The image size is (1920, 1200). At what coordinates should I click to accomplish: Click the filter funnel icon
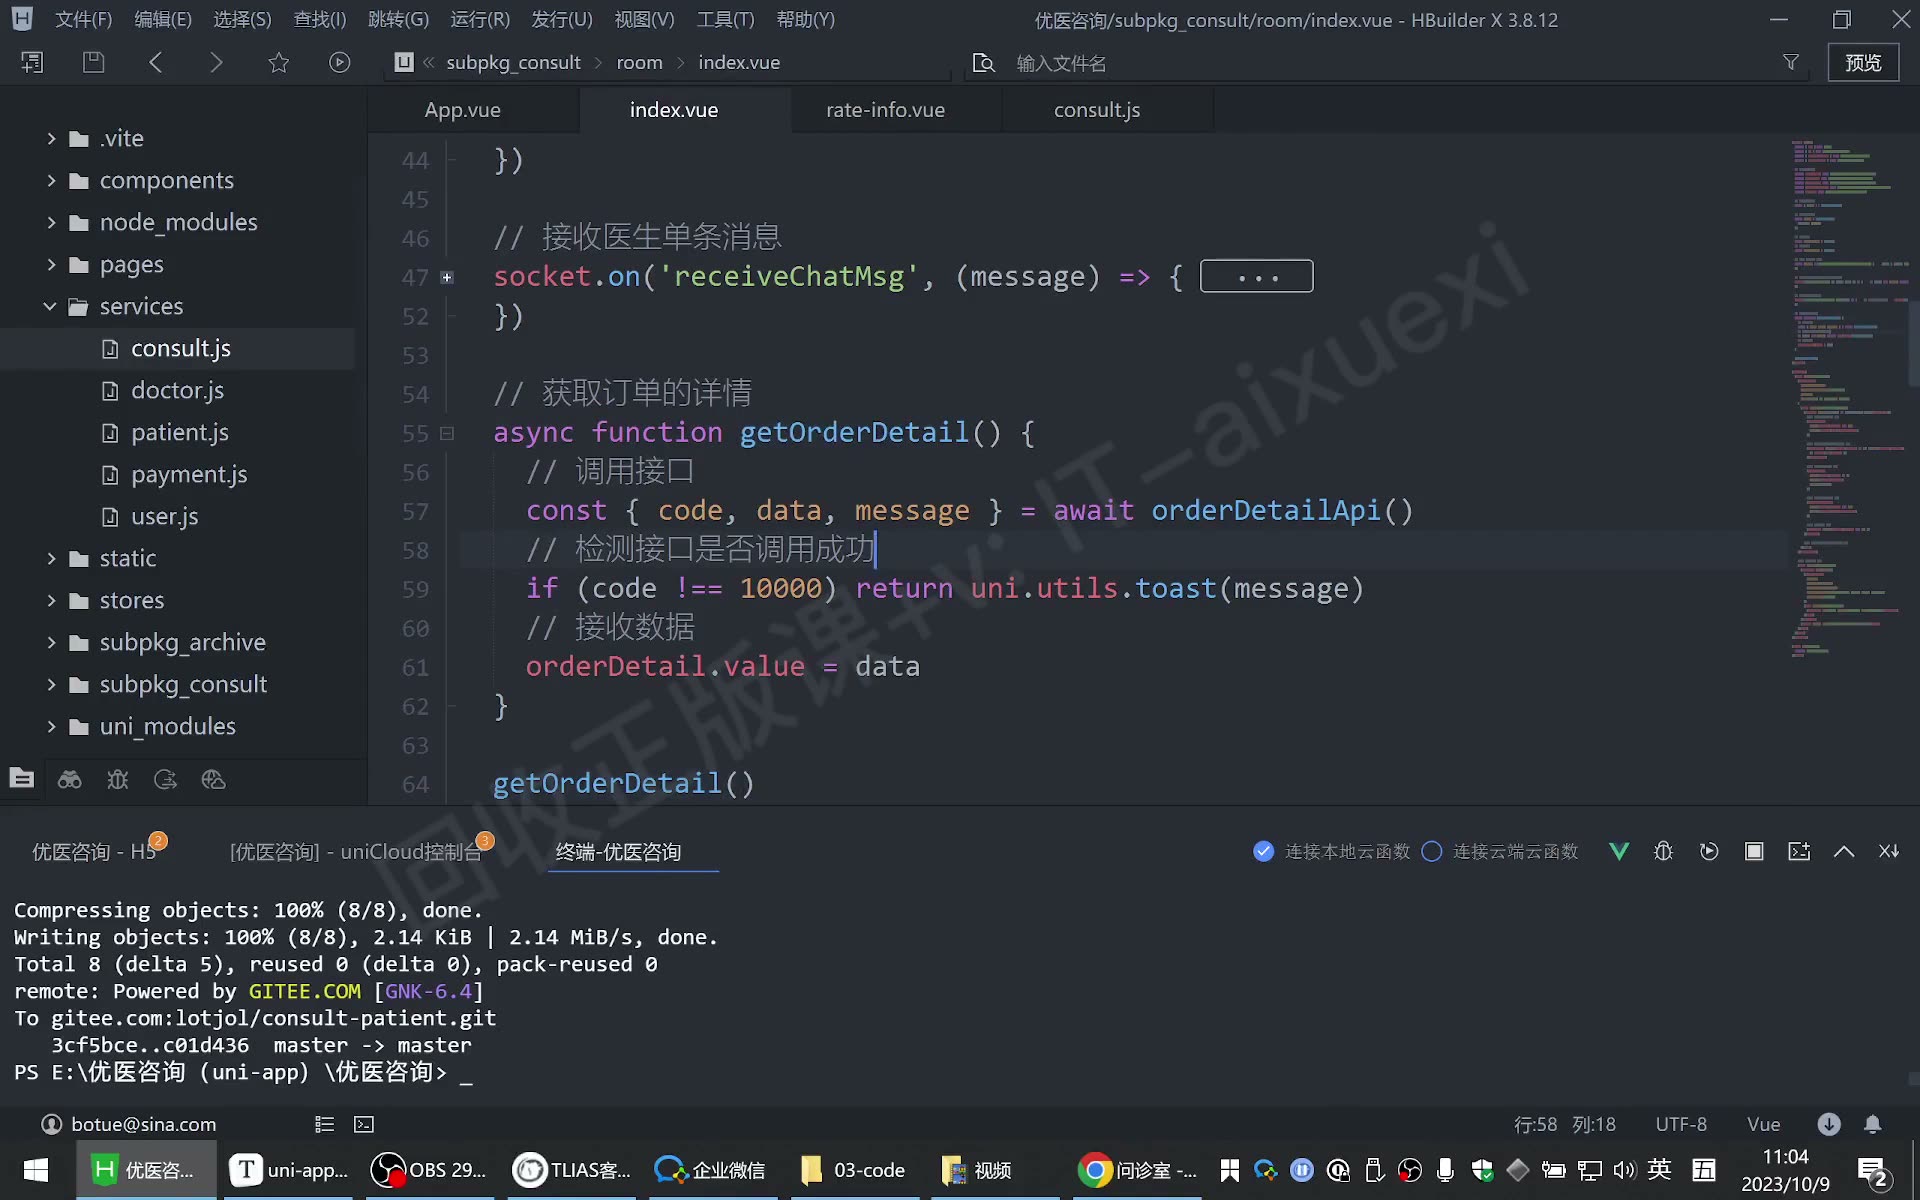[1791, 62]
